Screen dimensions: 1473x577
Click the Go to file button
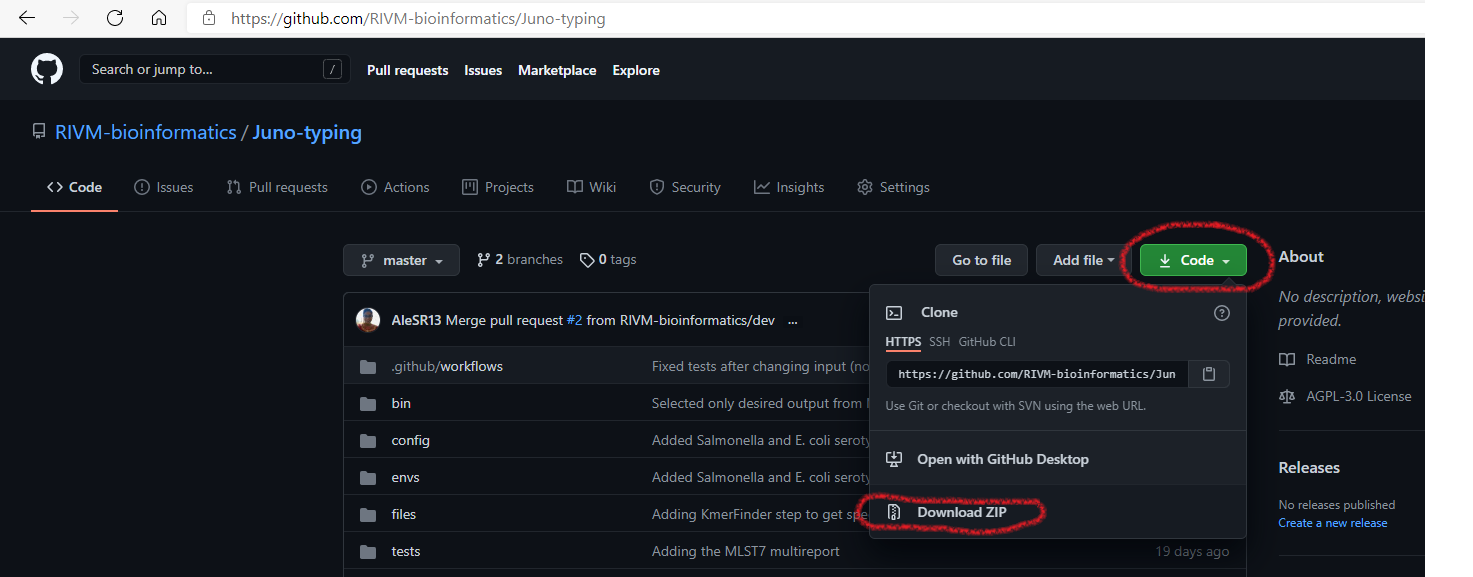[x=981, y=260]
